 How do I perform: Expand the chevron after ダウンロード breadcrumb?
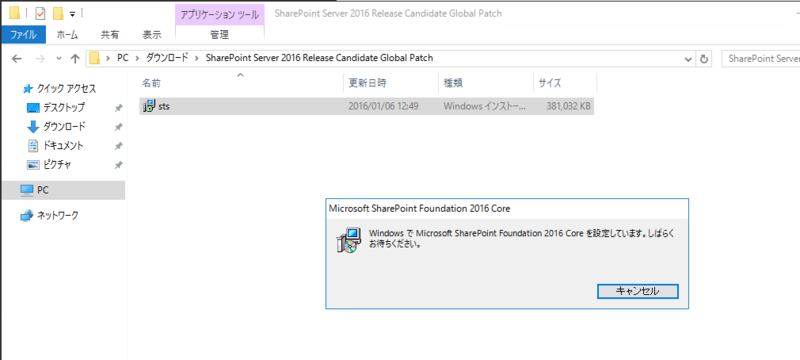tap(198, 58)
